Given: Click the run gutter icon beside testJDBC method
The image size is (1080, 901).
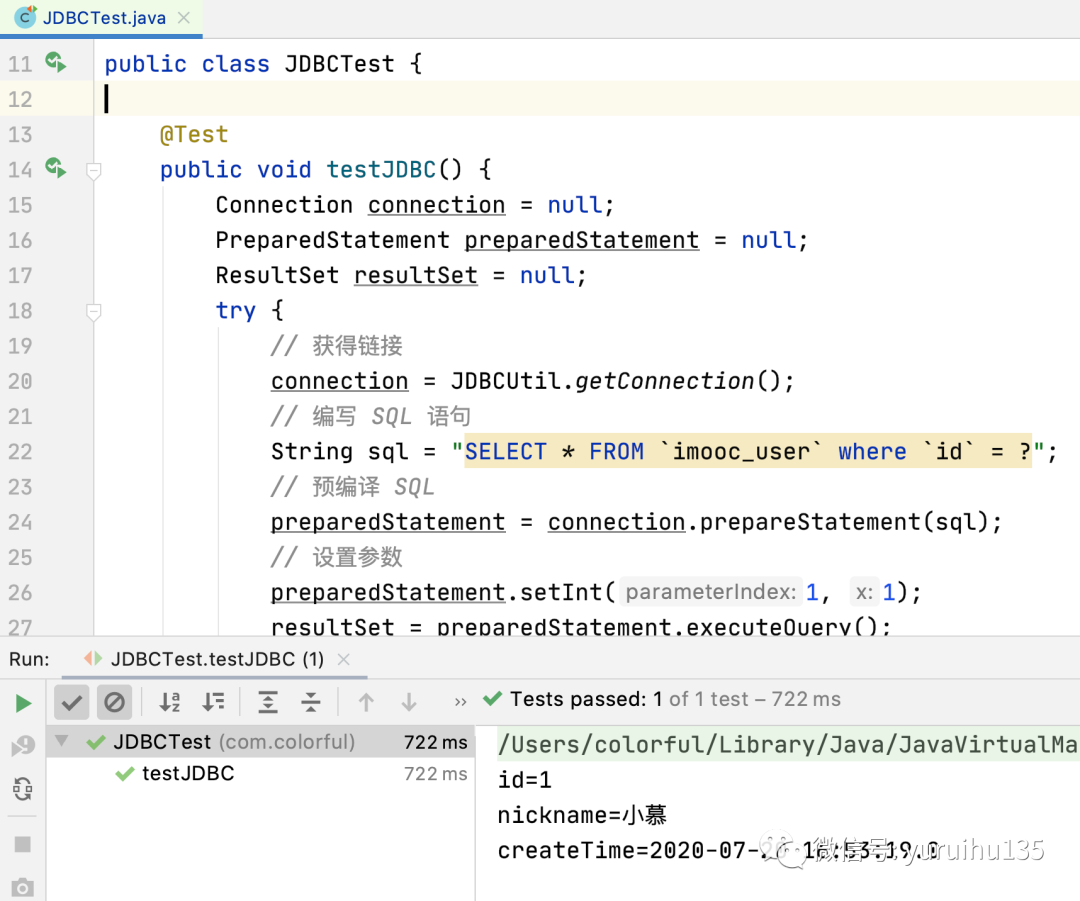Looking at the screenshot, I should point(56,168).
